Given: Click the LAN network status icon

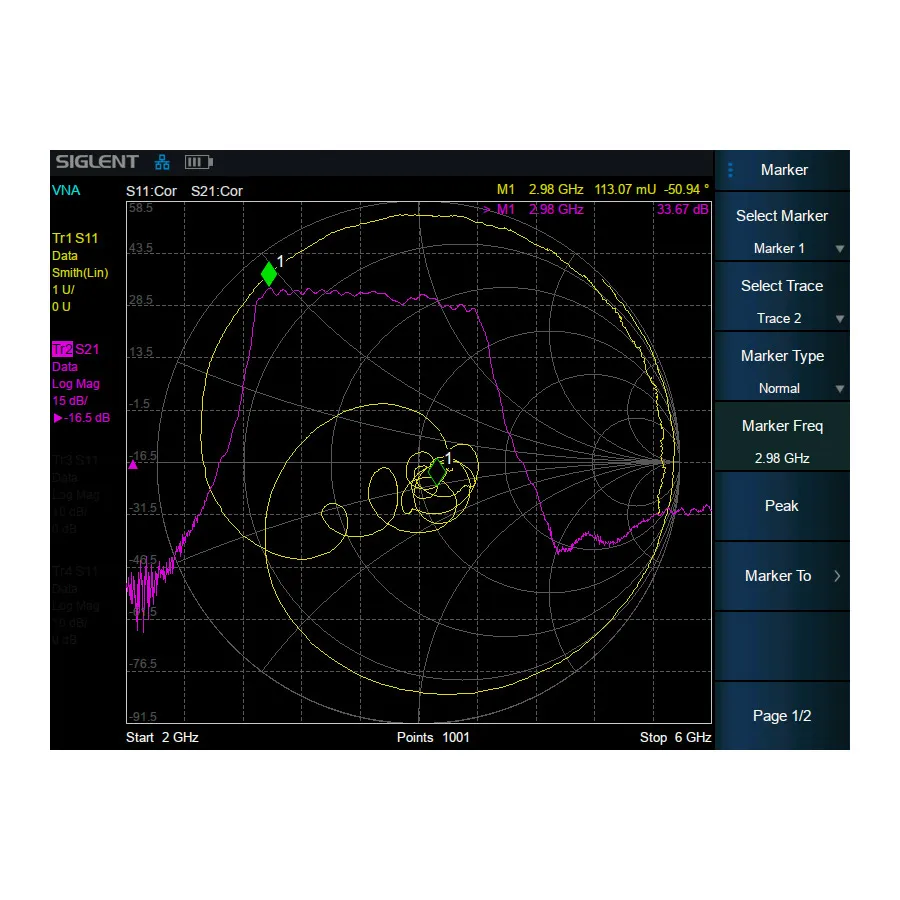Looking at the screenshot, I should (161, 161).
